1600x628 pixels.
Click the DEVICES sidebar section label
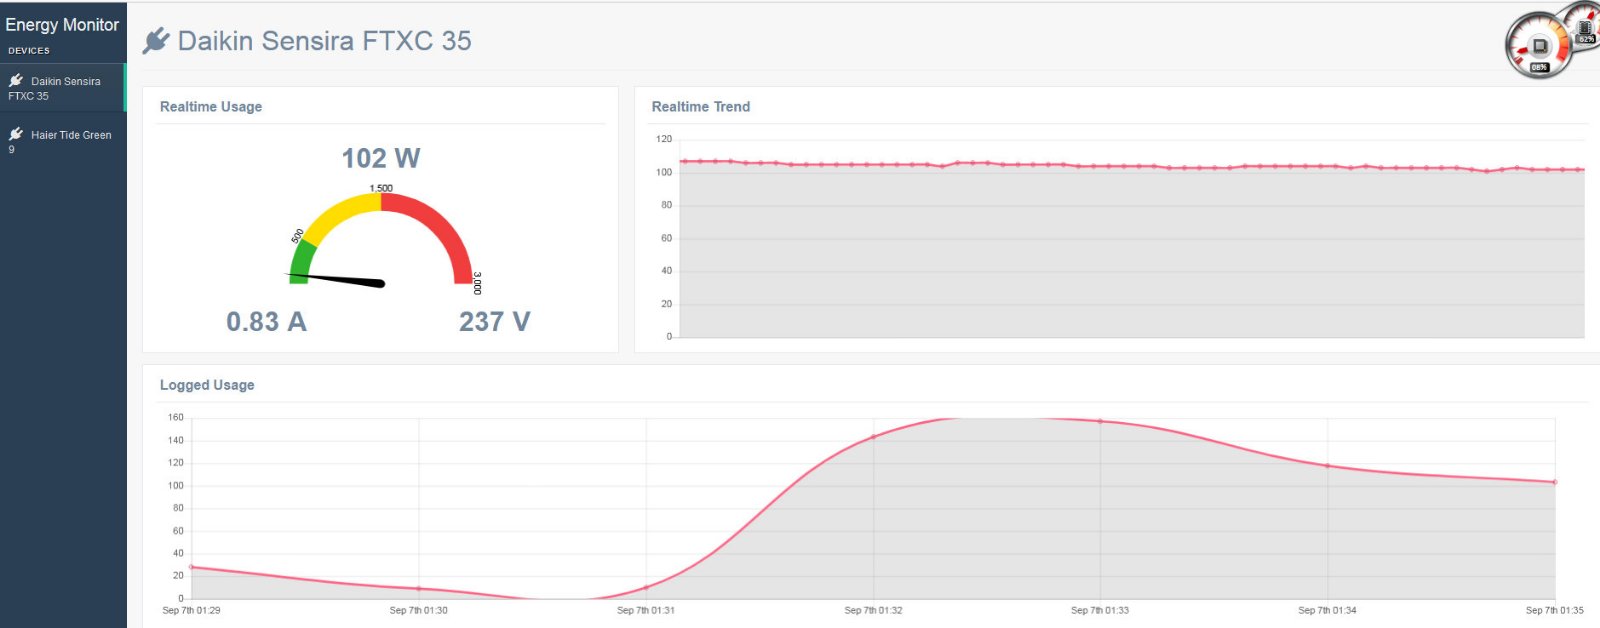(x=29, y=51)
